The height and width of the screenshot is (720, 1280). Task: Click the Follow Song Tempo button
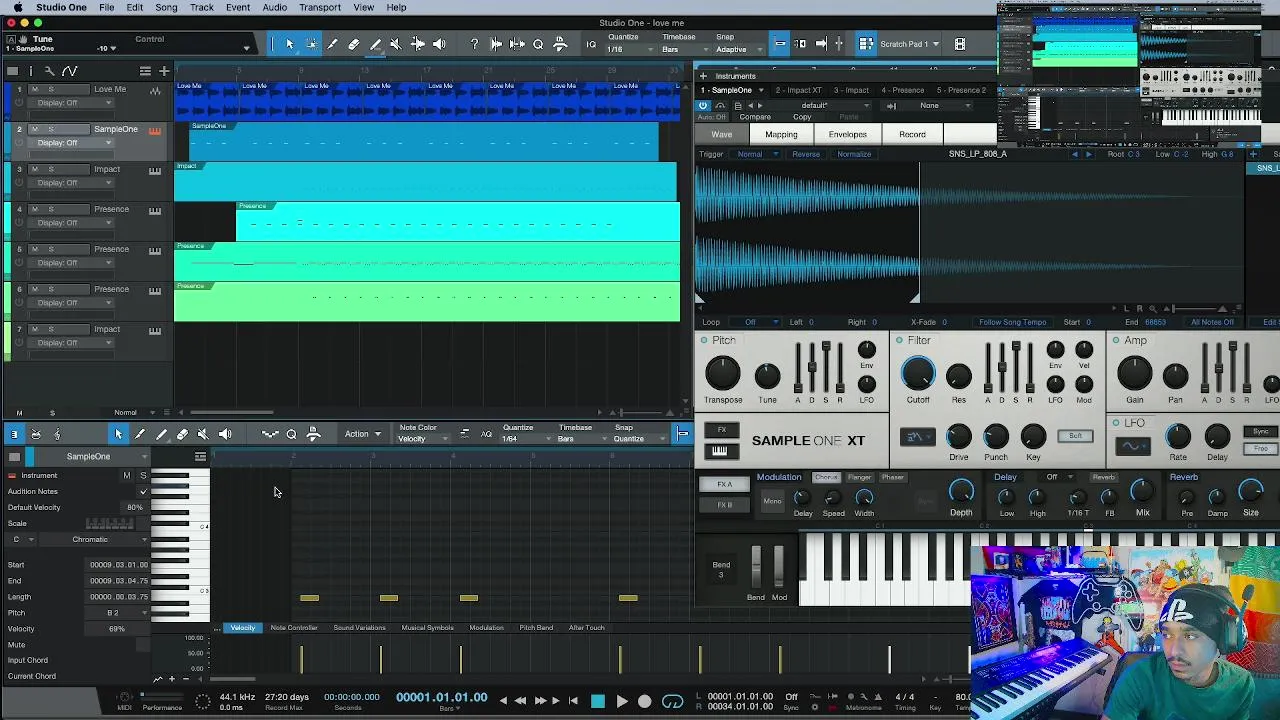tap(1012, 323)
